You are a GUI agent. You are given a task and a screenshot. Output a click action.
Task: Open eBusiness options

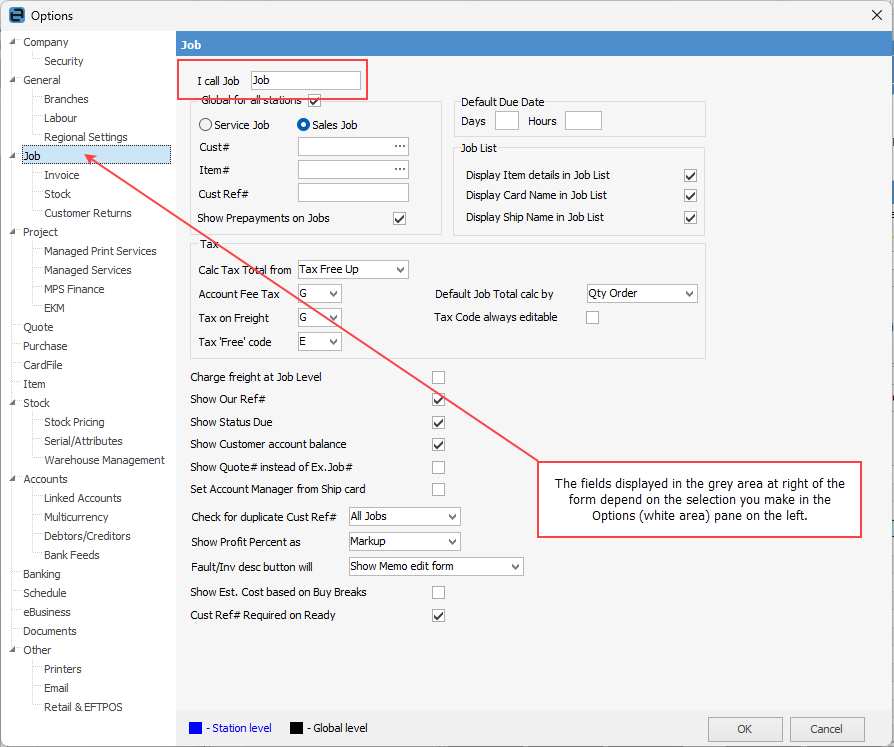tap(47, 612)
